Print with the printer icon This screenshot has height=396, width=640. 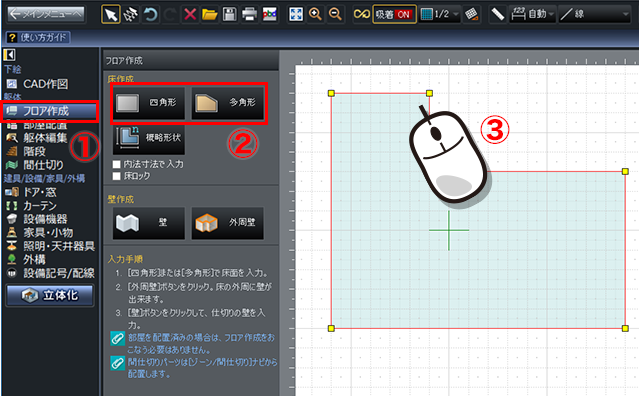click(249, 14)
